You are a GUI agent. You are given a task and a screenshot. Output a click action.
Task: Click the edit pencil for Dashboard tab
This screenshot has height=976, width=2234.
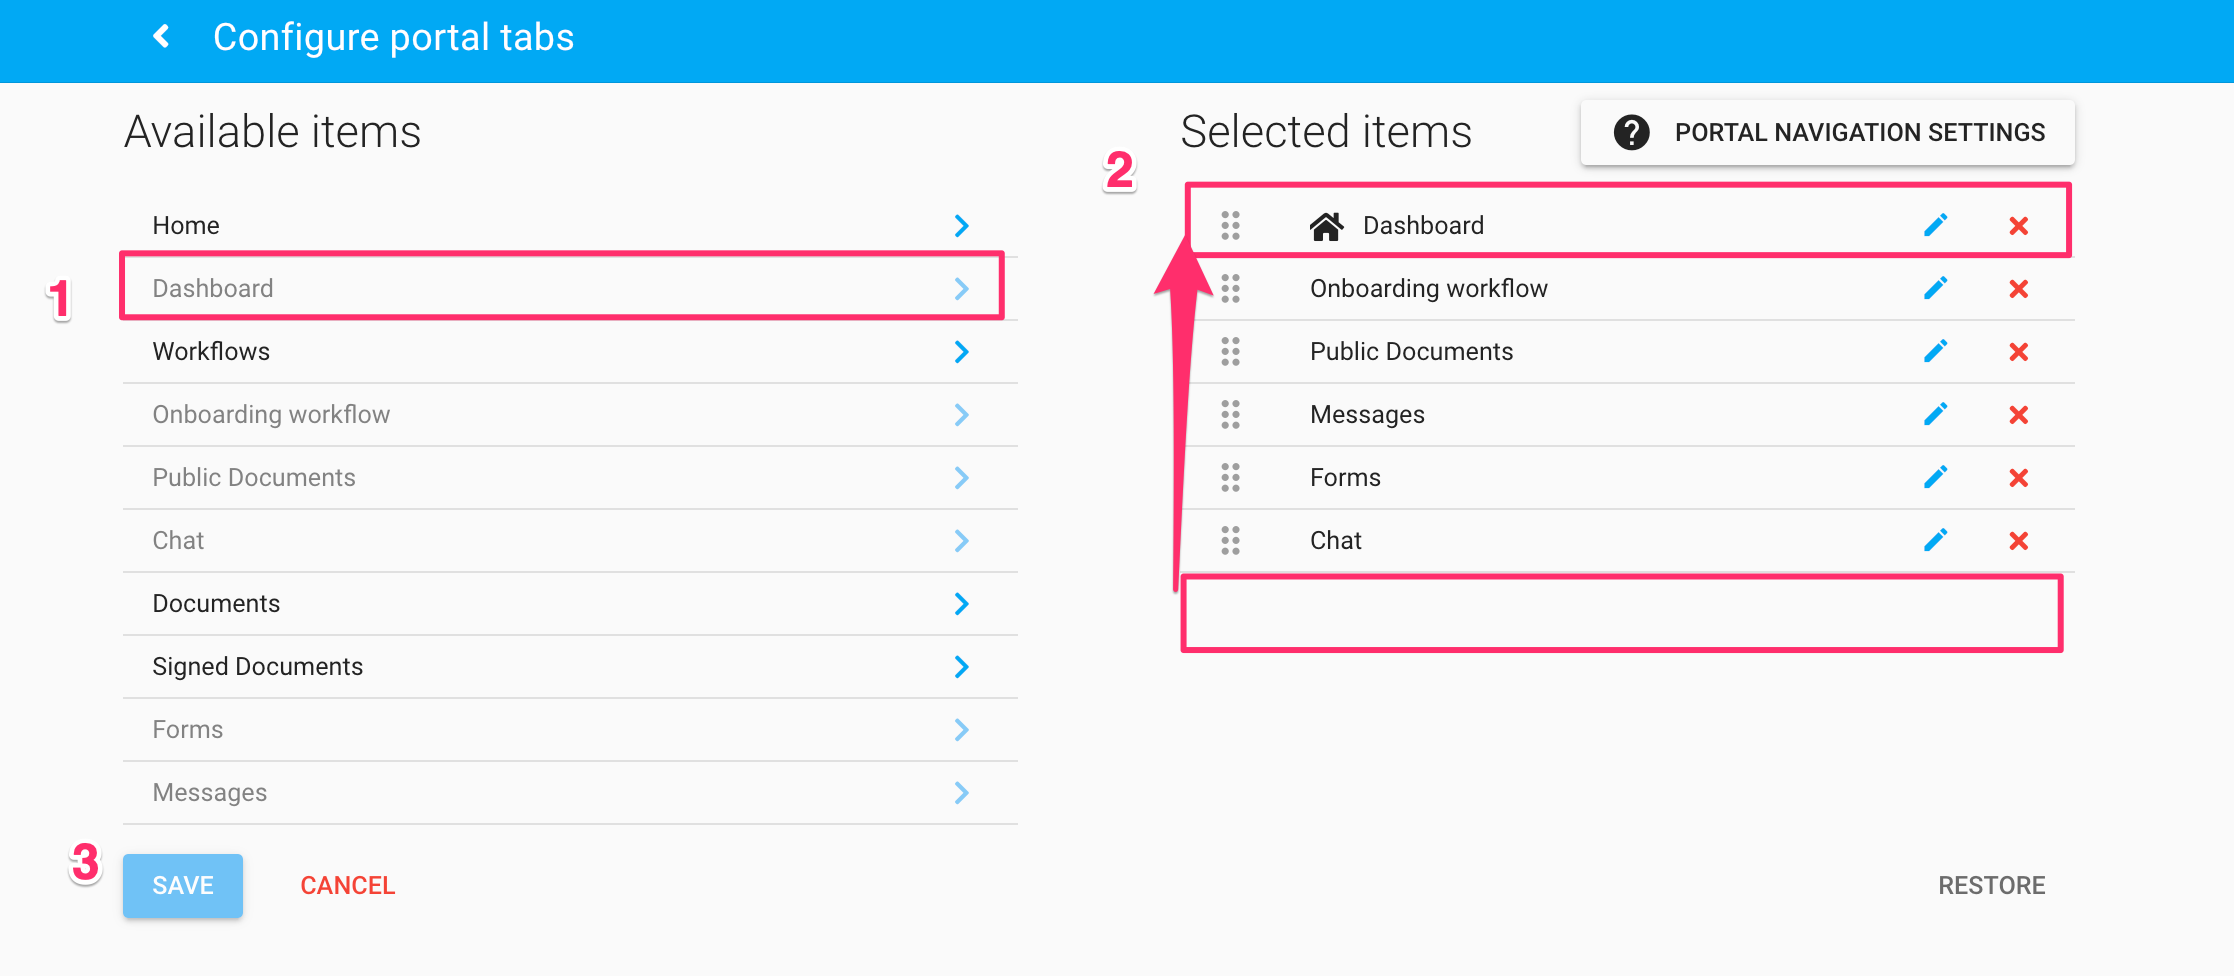tap(1936, 225)
